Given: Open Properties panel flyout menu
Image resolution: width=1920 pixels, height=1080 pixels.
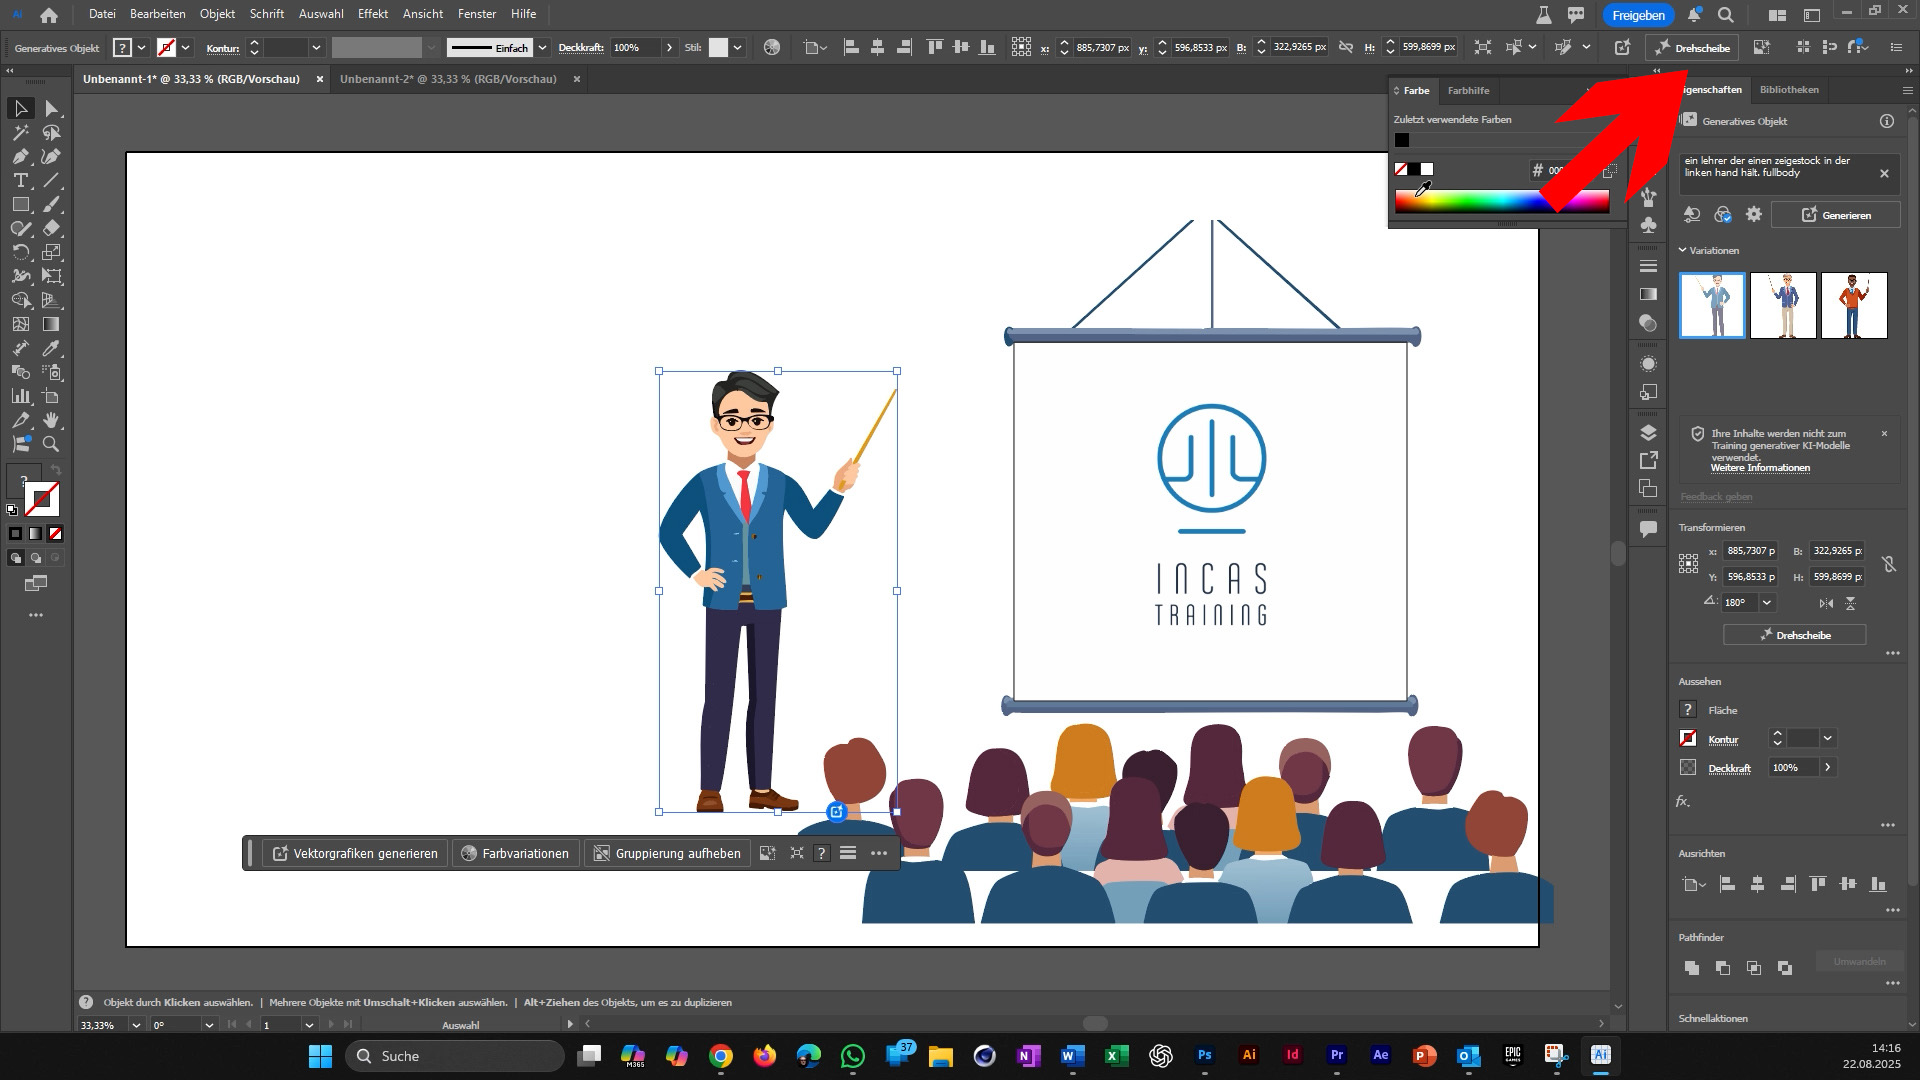Looking at the screenshot, I should point(1907,90).
